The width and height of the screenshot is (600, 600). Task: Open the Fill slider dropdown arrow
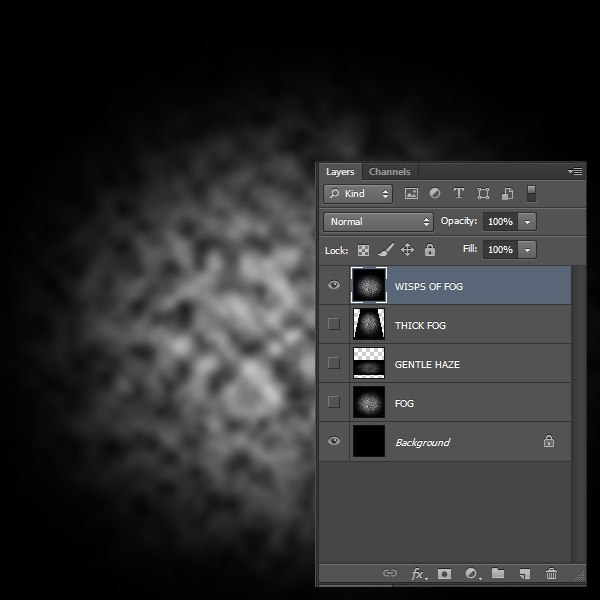527,250
